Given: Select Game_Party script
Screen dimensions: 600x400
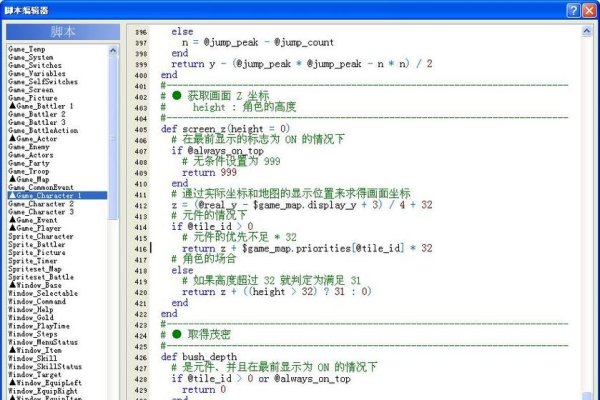Looking at the screenshot, I should tap(29, 163).
